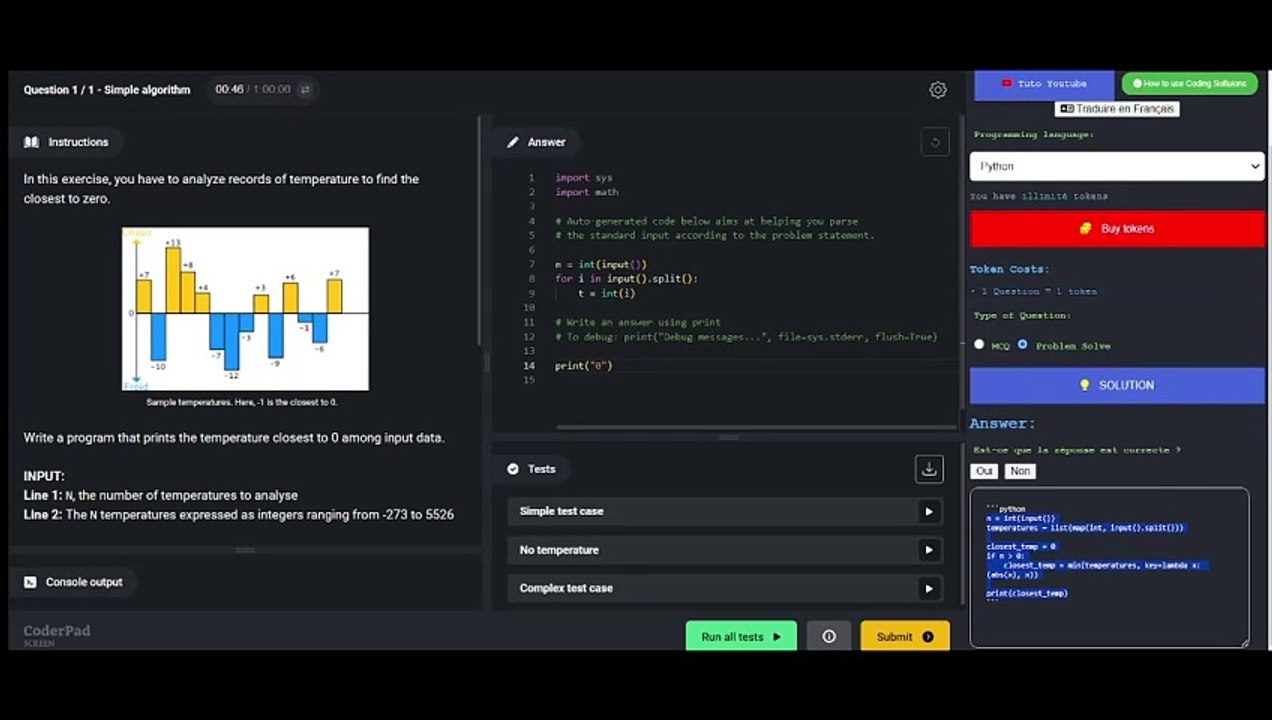This screenshot has width=1272, height=720.
Task: Click the 'n = int(input())' line in editor
Action: (x=601, y=265)
